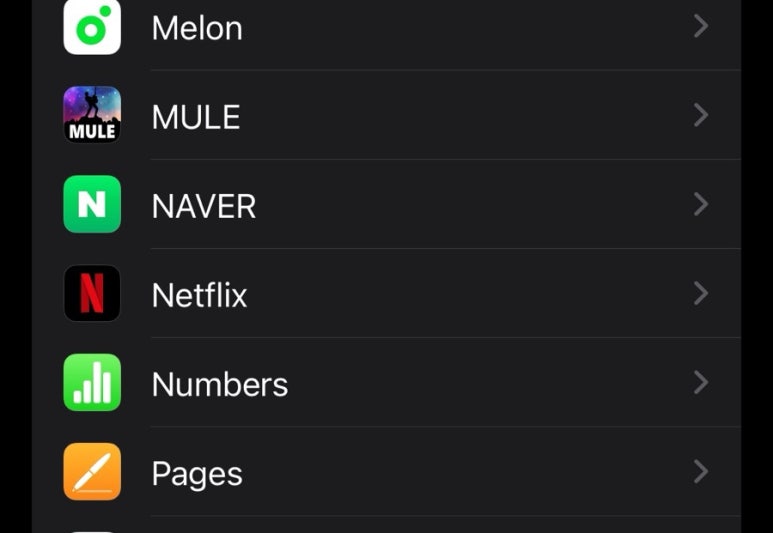The height and width of the screenshot is (533, 773).
Task: Select the Melon label text
Action: pyautogui.click(x=197, y=28)
